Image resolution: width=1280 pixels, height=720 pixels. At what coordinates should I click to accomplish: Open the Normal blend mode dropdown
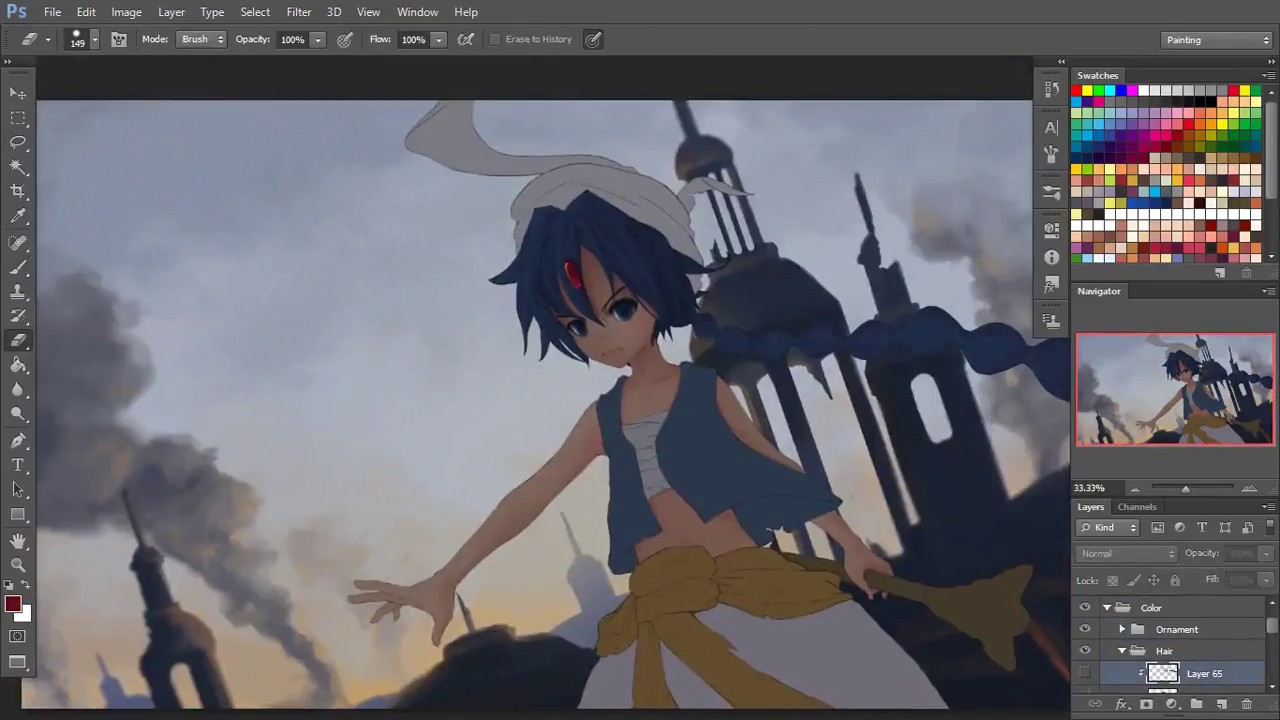tap(1127, 553)
